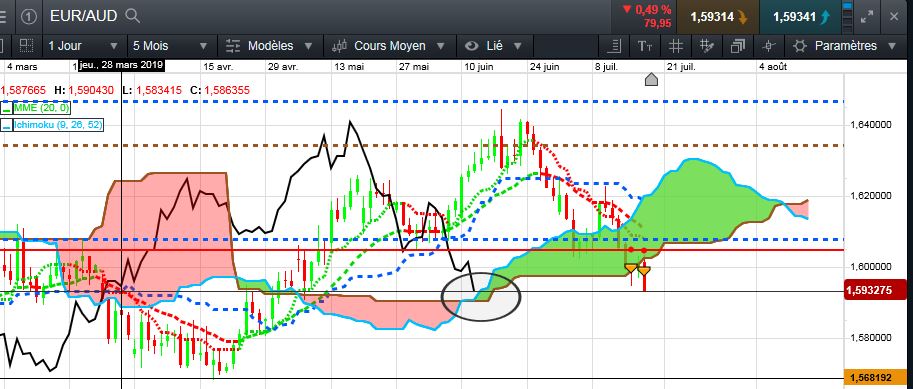Image resolution: width=913 pixels, height=389 pixels.
Task: Open the 5 Mois period dropdown
Action: [169, 45]
